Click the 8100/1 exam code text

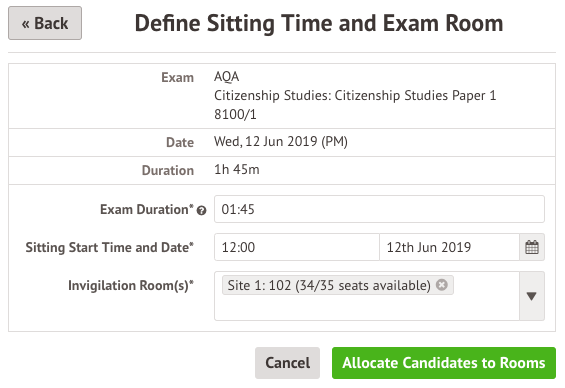[235, 115]
